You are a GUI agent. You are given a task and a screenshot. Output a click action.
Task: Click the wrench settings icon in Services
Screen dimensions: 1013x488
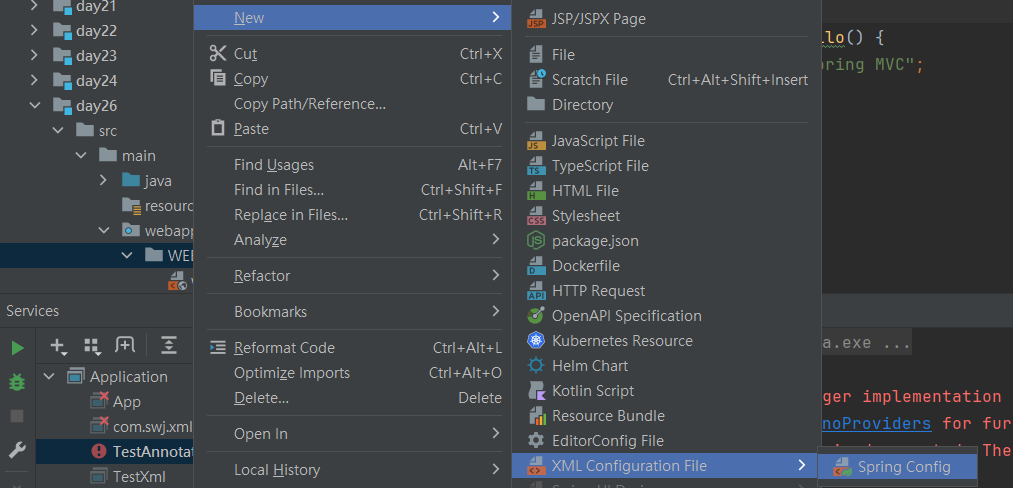click(17, 451)
